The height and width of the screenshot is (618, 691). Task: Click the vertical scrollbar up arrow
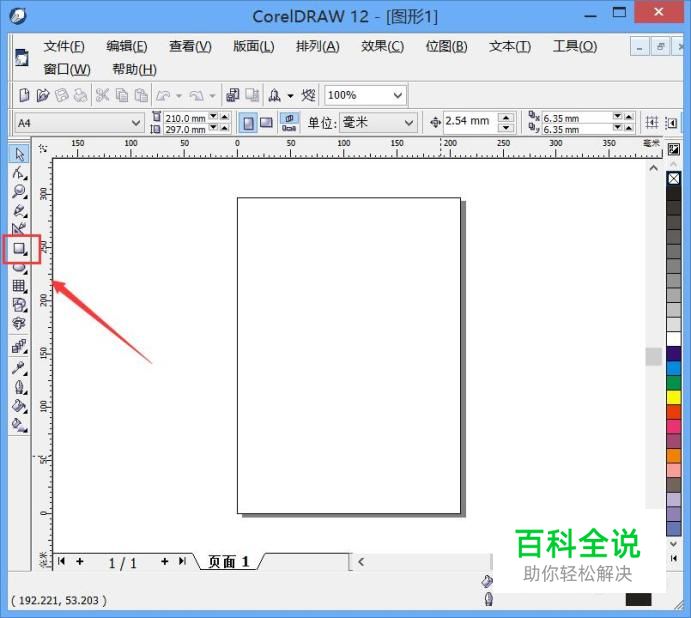654,168
